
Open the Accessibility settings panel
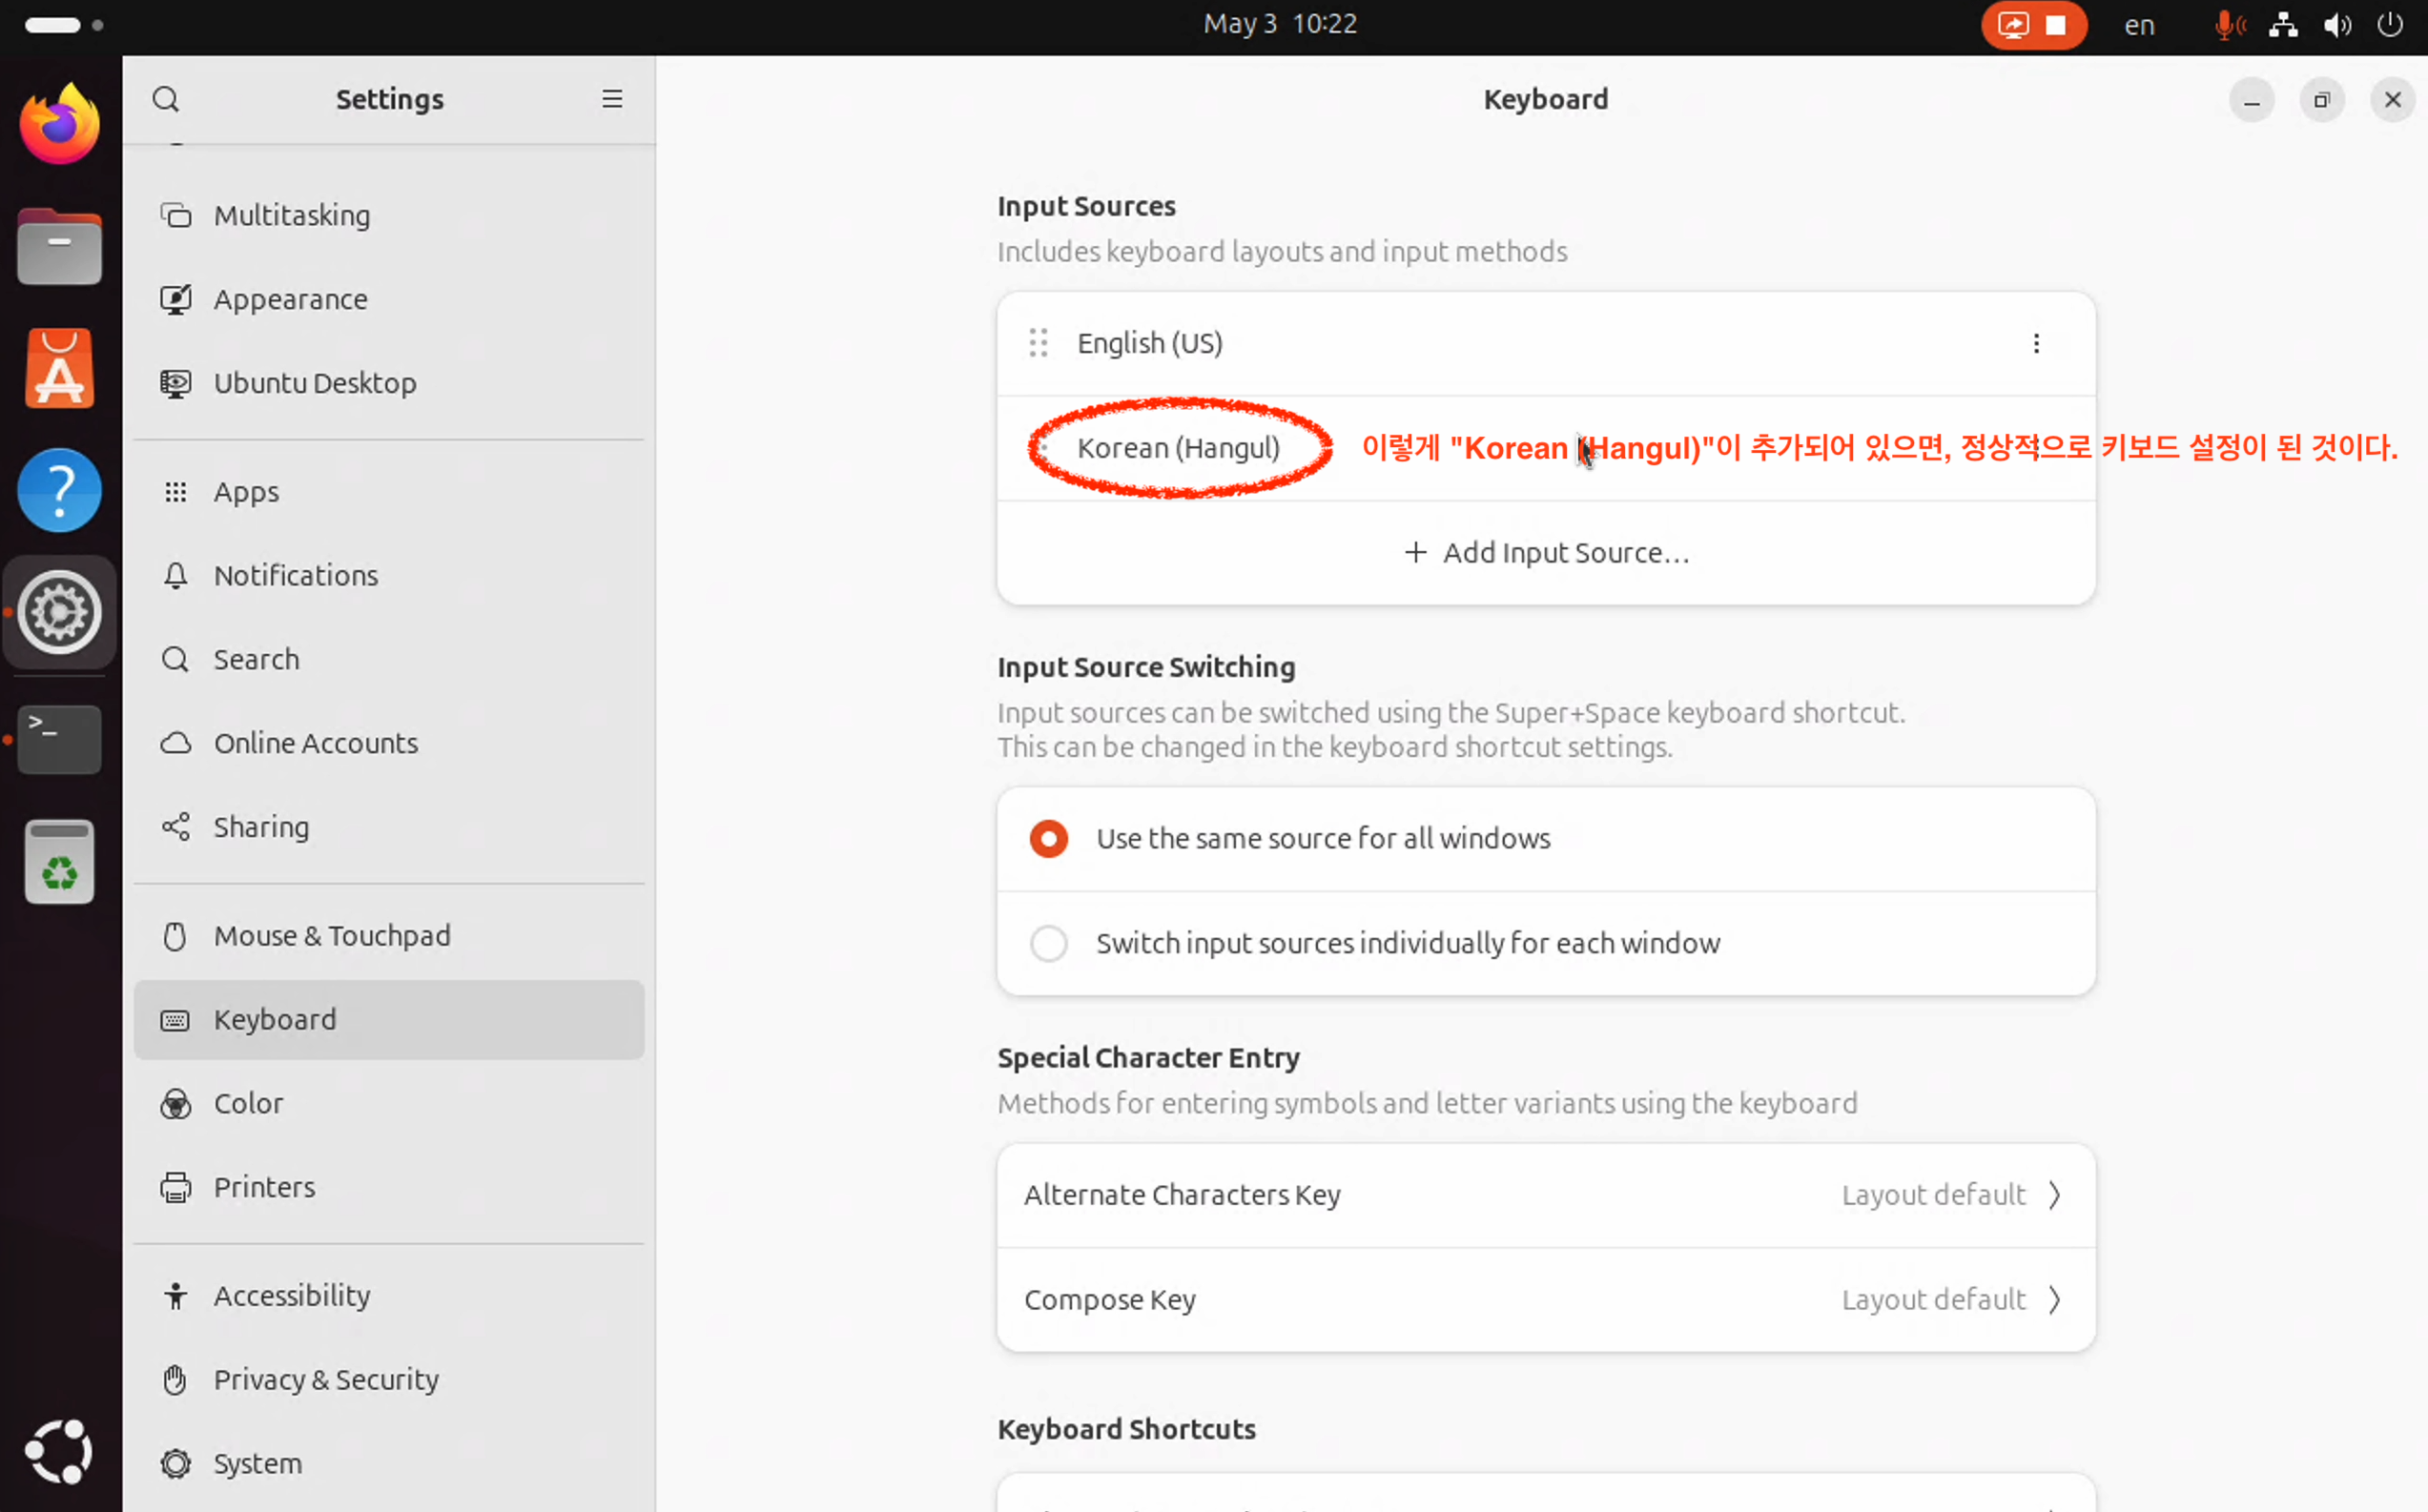click(x=292, y=1295)
